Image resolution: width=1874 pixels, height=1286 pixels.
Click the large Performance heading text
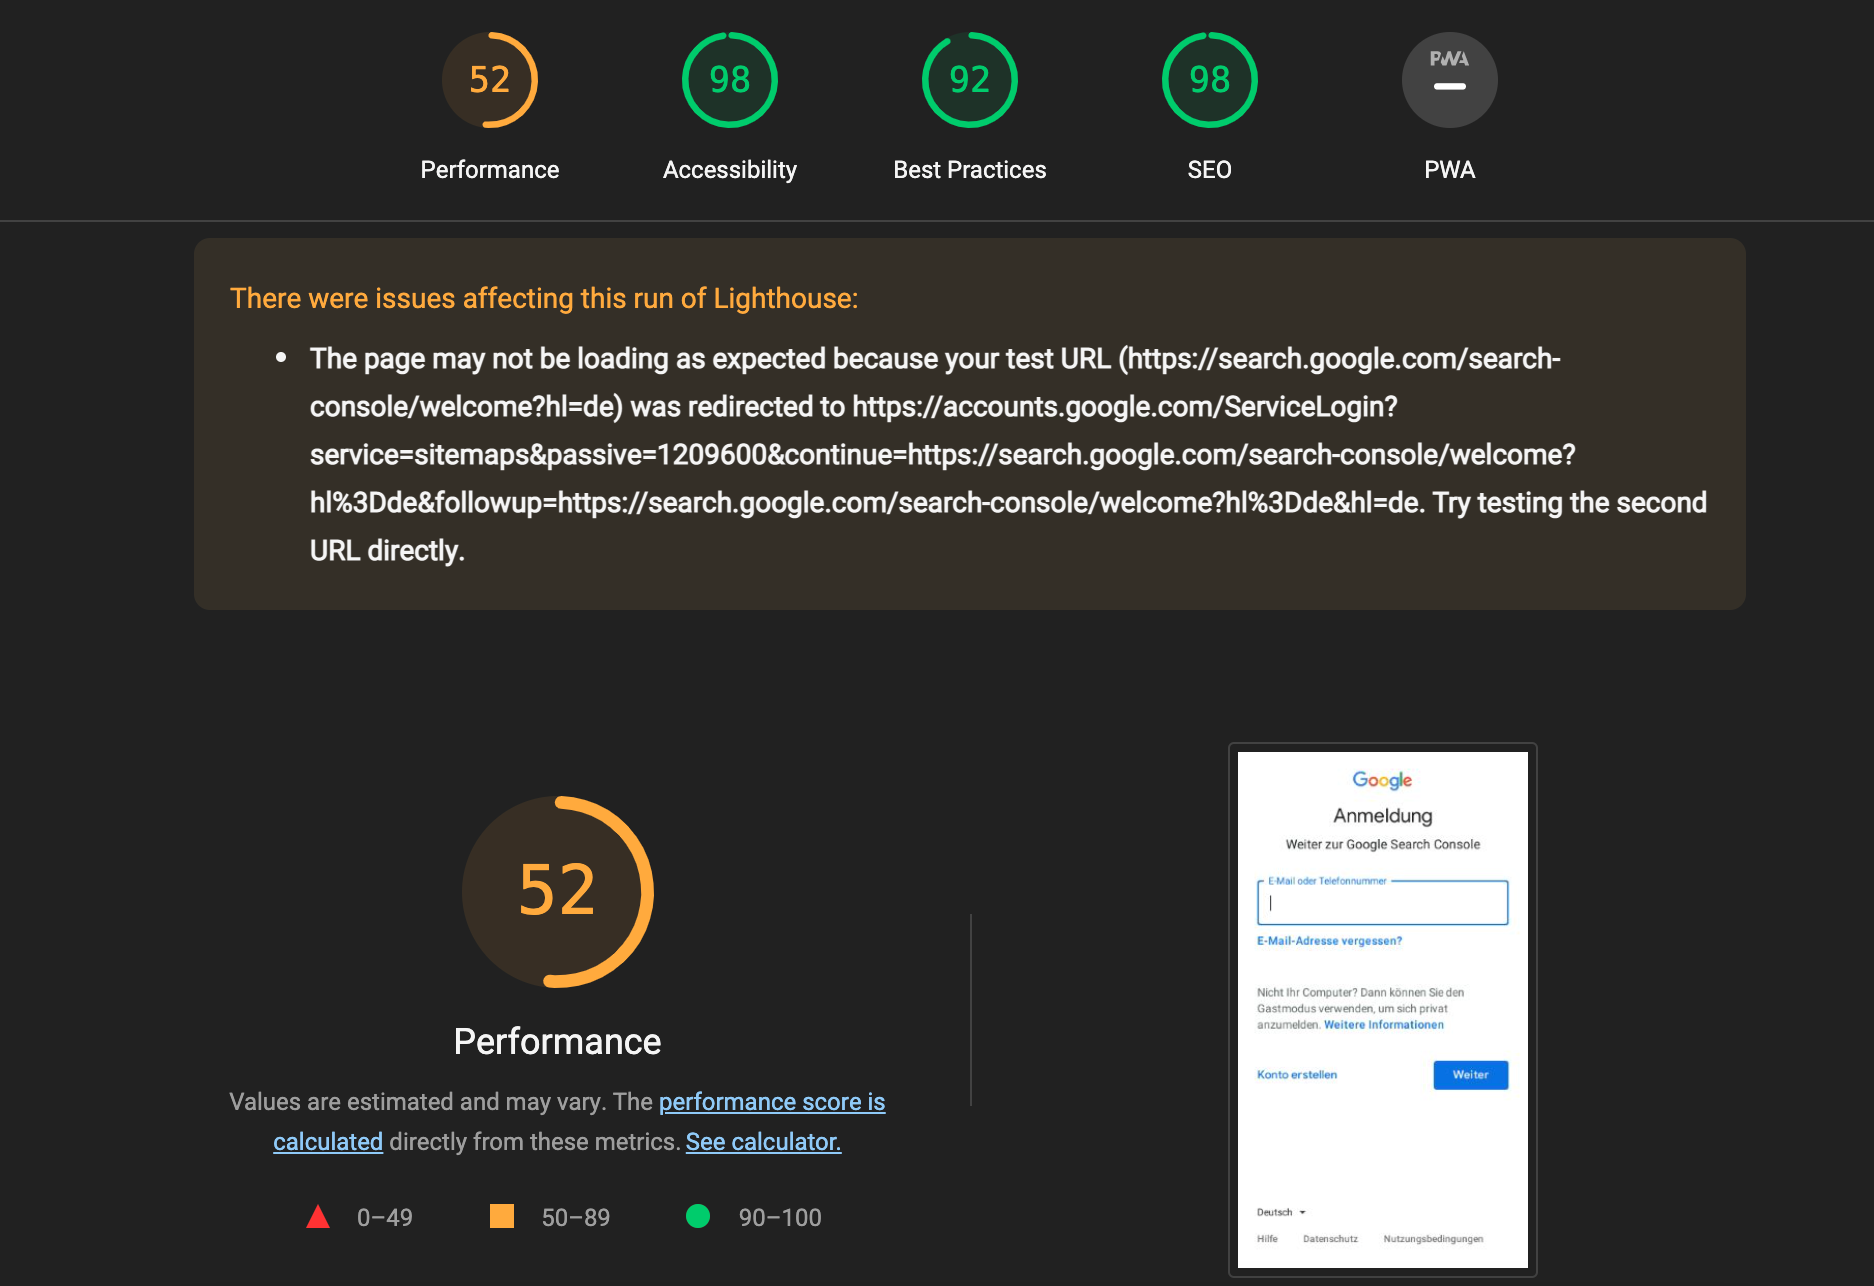(x=557, y=1041)
